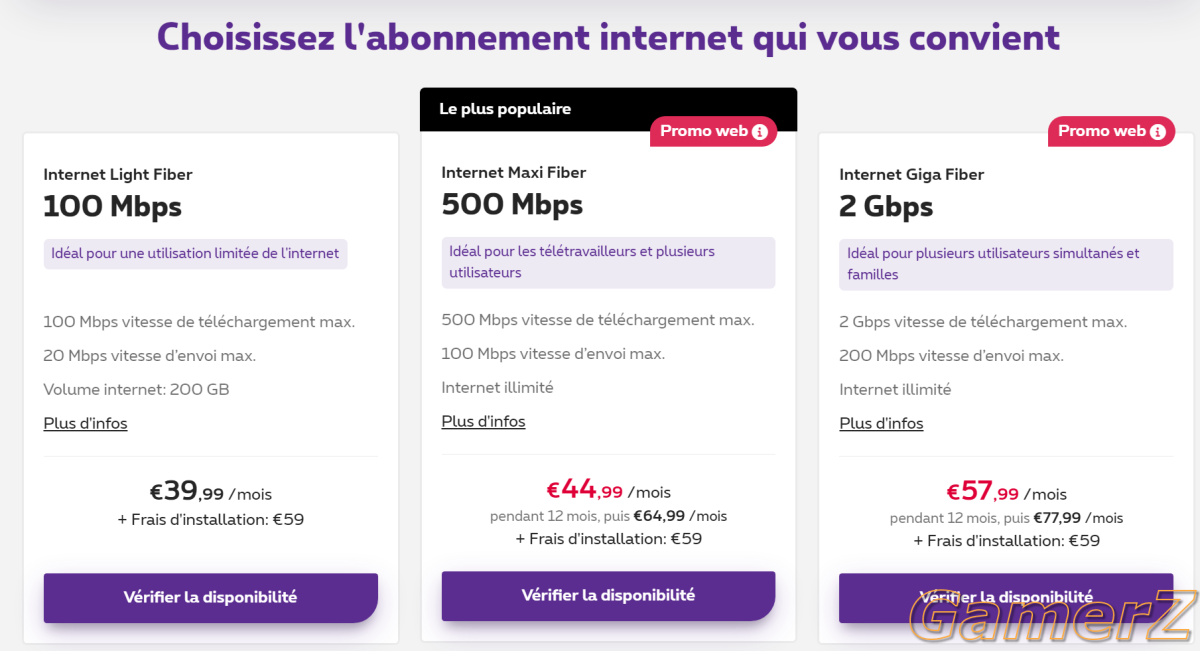Image resolution: width=1200 pixels, height=651 pixels.
Task: Check availability for the 2 Gbps Giga Fiber plan
Action: tap(1006, 597)
